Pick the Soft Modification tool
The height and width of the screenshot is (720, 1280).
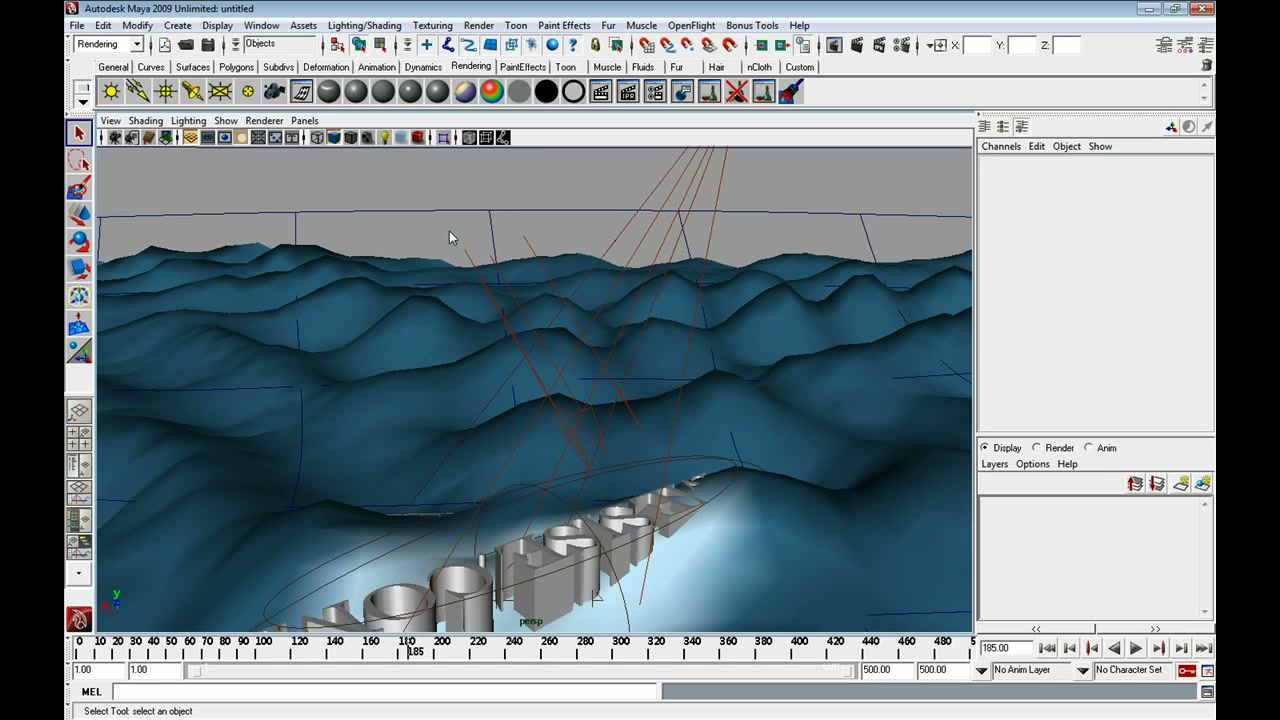[x=79, y=324]
